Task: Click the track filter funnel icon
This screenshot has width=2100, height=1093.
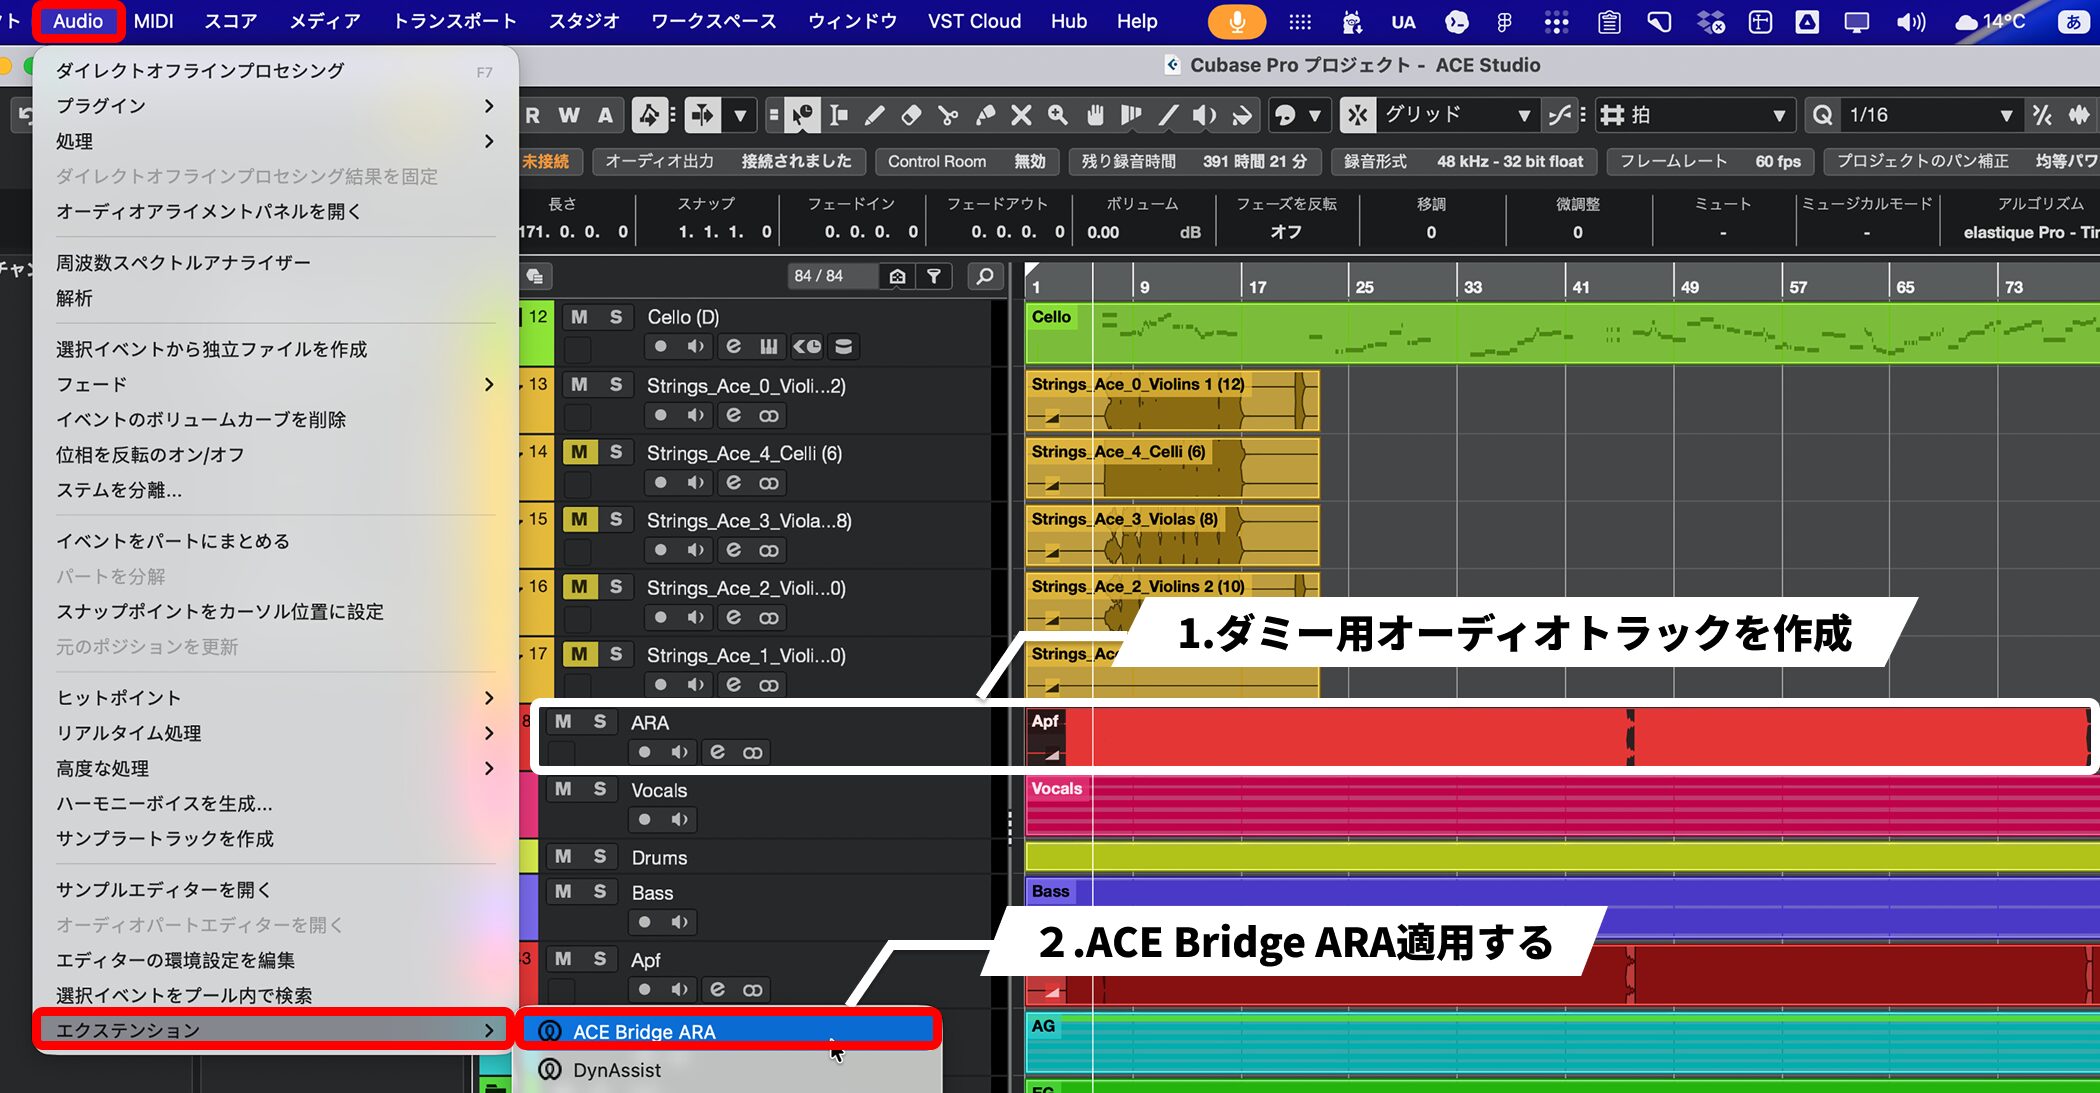Action: pos(934,276)
